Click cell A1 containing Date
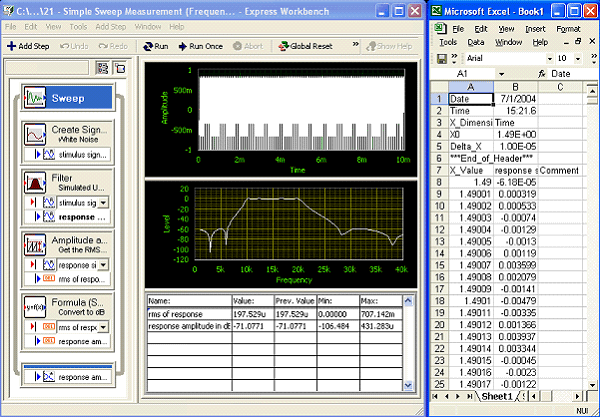Viewport: 601px width, 418px height. pyautogui.click(x=470, y=99)
